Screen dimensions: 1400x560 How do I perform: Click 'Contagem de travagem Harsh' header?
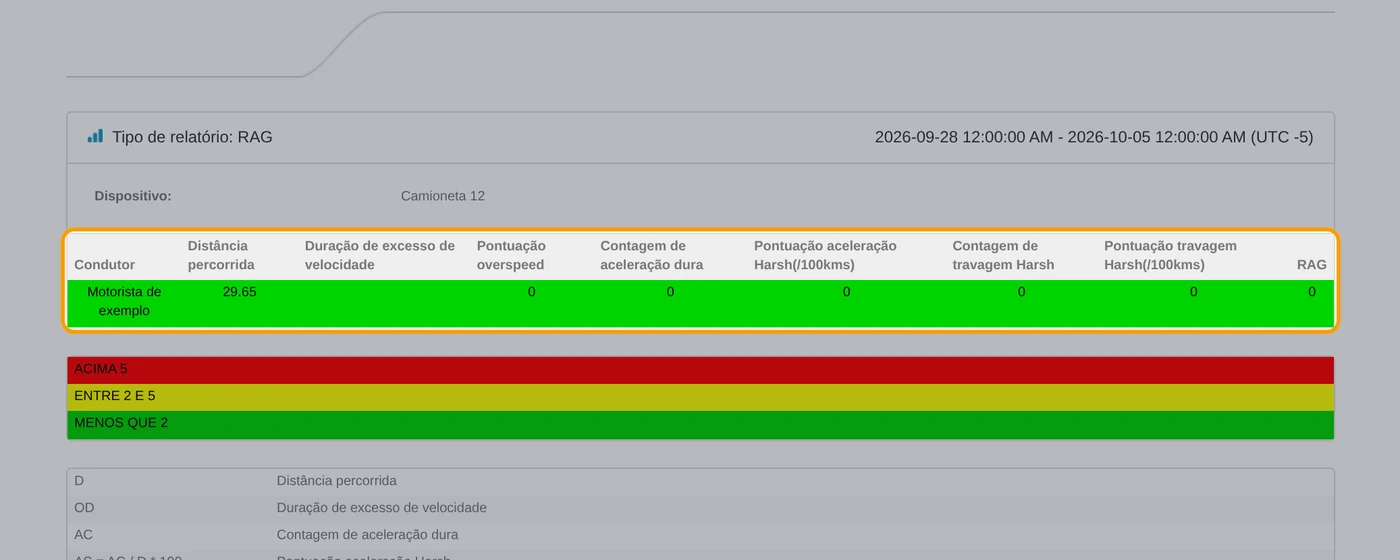[1003, 255]
